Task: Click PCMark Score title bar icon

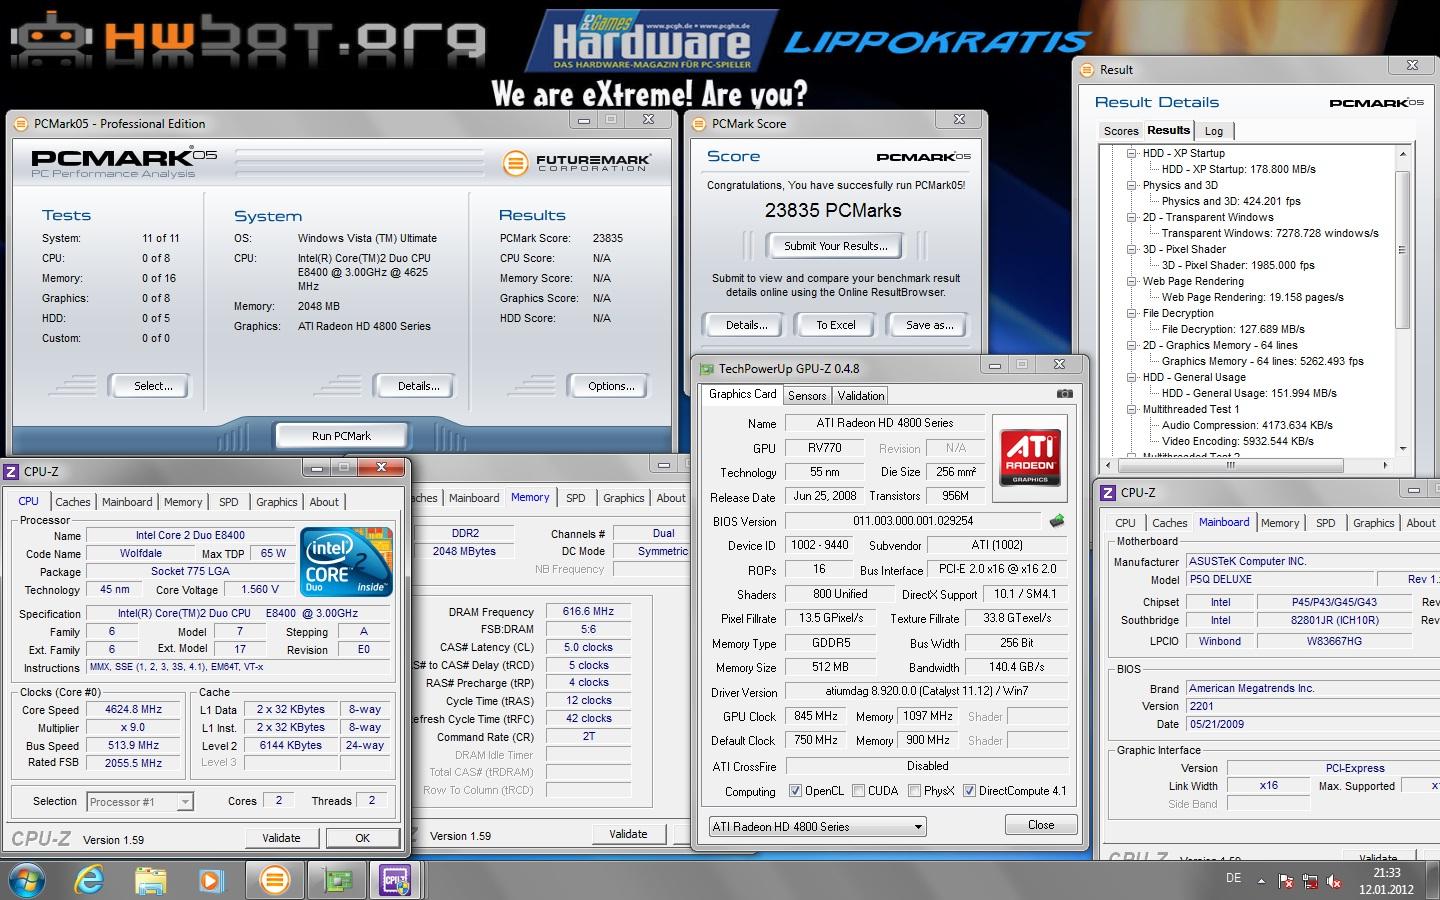Action: 699,123
